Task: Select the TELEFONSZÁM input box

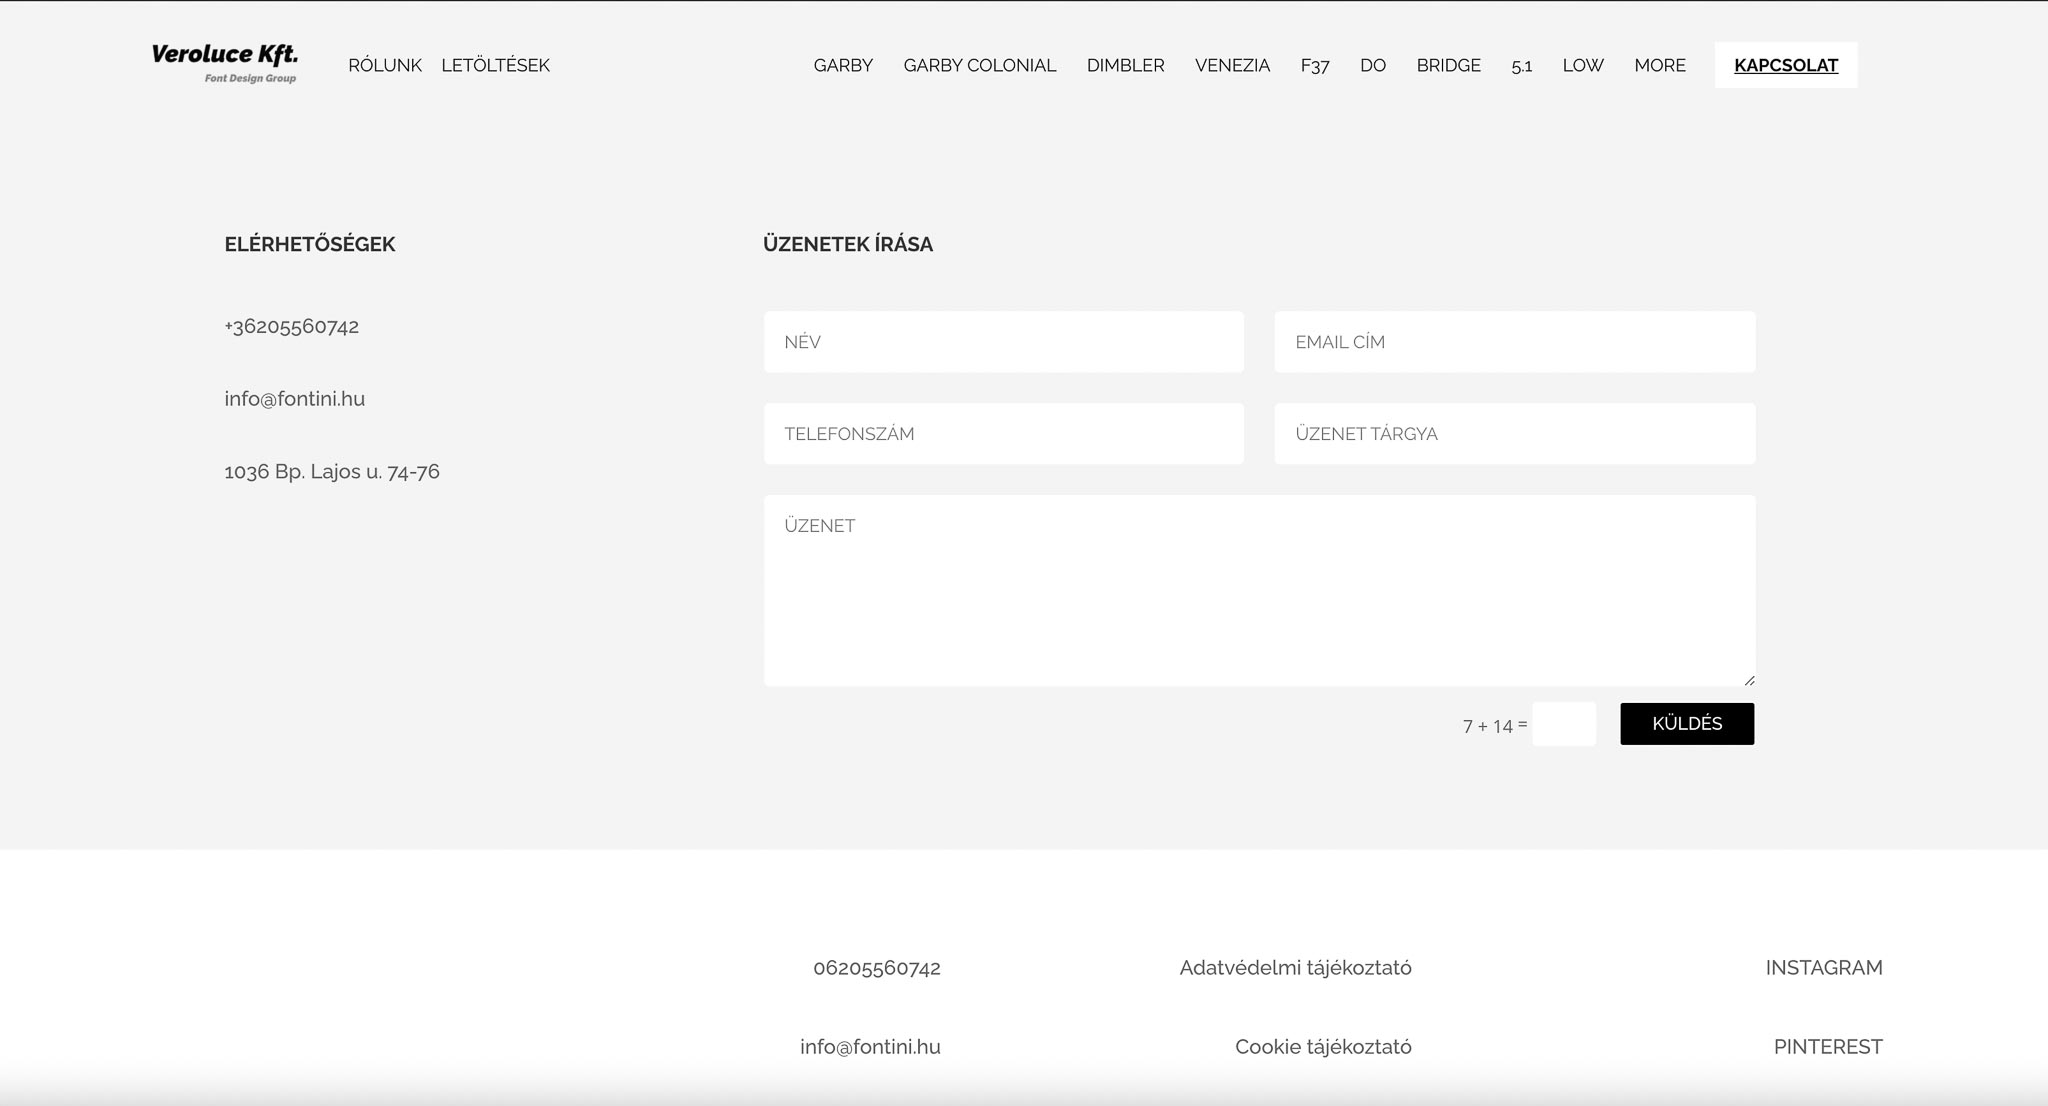Action: [1003, 434]
